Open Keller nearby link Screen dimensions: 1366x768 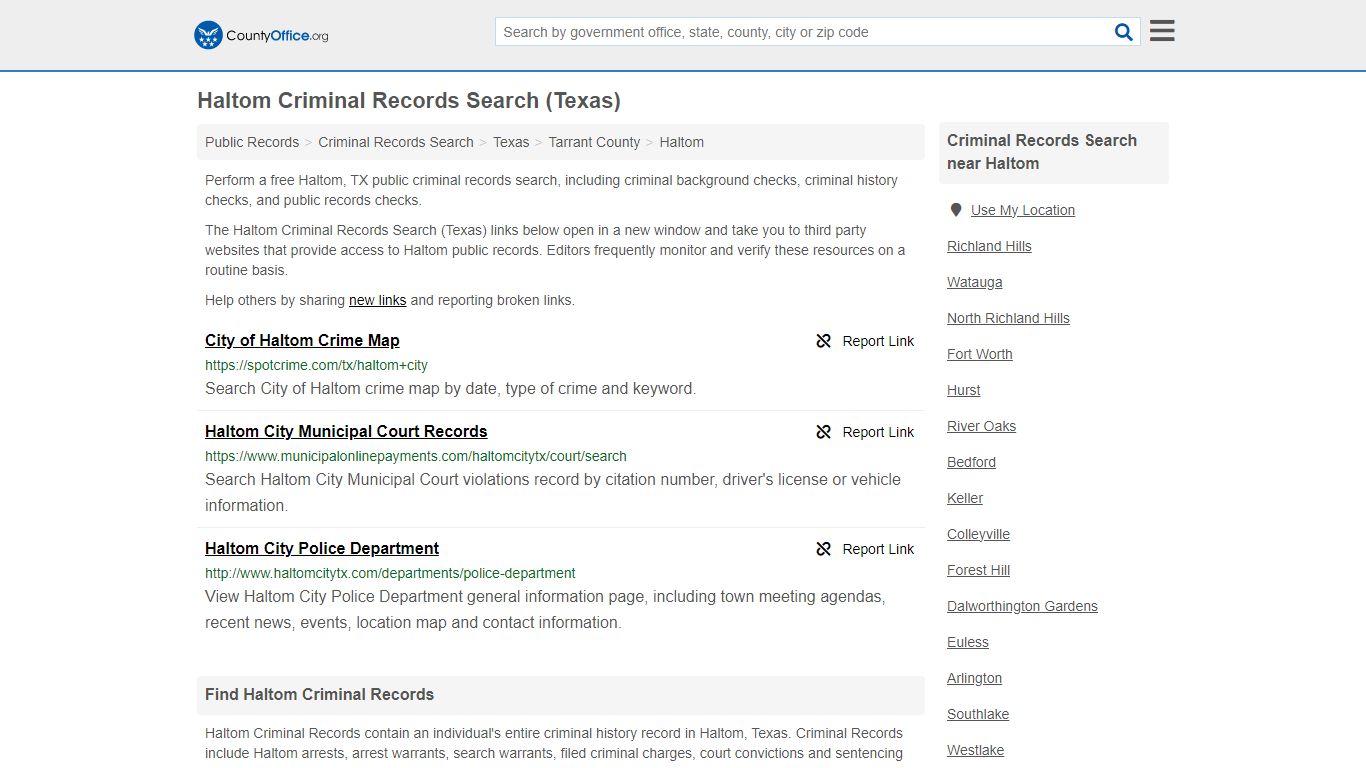[x=965, y=498]
